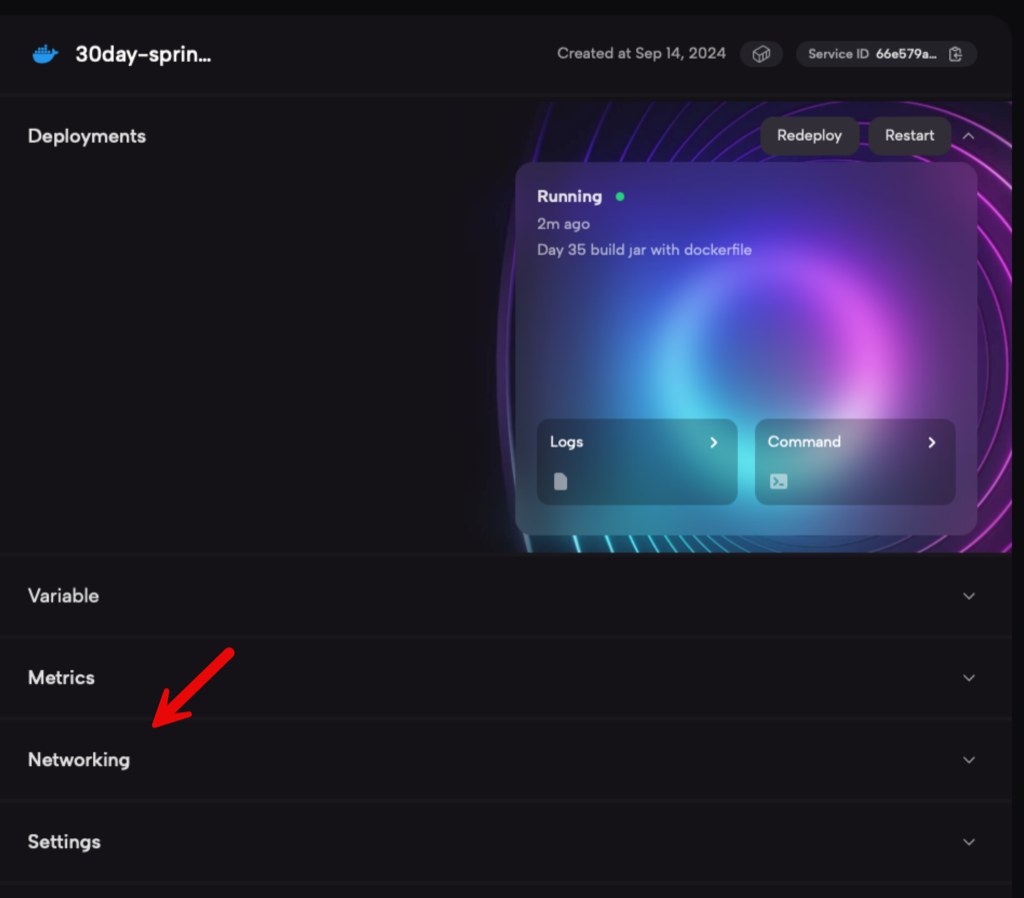Image resolution: width=1024 pixels, height=898 pixels.
Task: Select the Service ID 66e579a... pill
Action: (886, 54)
